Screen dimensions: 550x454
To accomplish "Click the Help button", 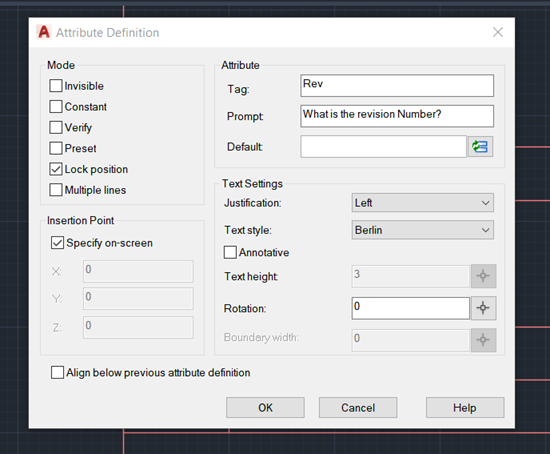I will (x=465, y=408).
